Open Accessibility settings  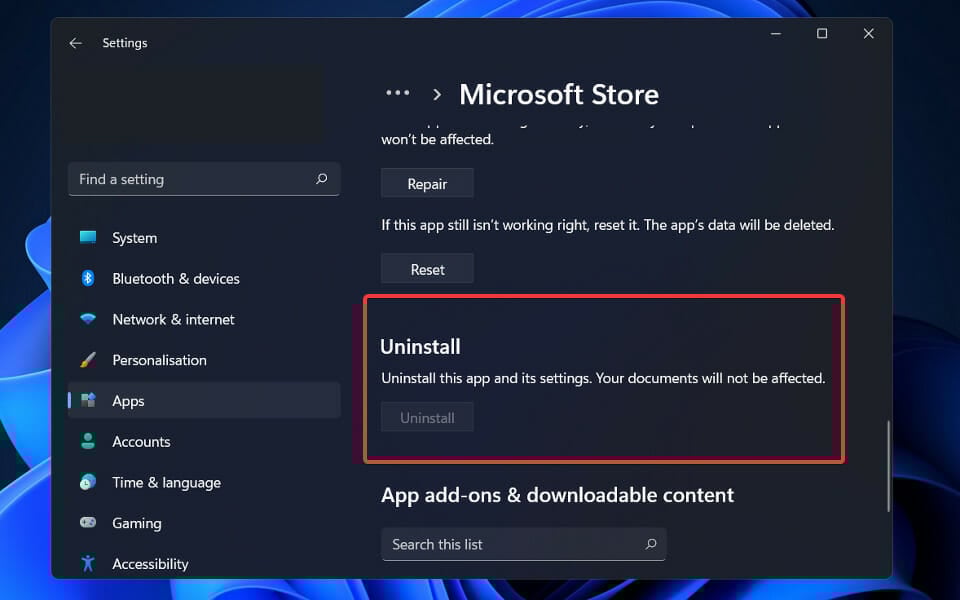click(x=204, y=563)
